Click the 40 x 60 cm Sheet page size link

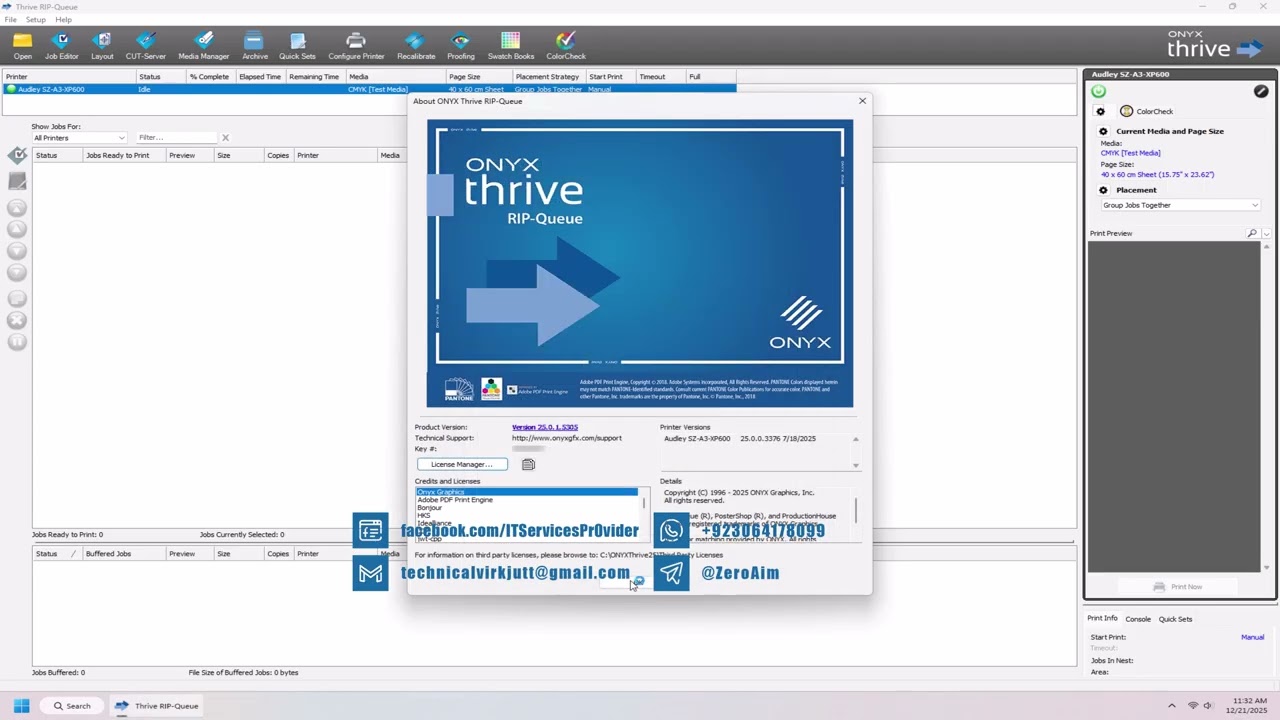1157,174
